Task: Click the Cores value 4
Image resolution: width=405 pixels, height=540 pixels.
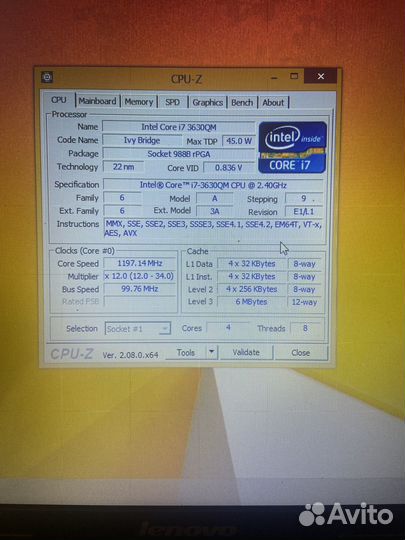Action: 228,328
